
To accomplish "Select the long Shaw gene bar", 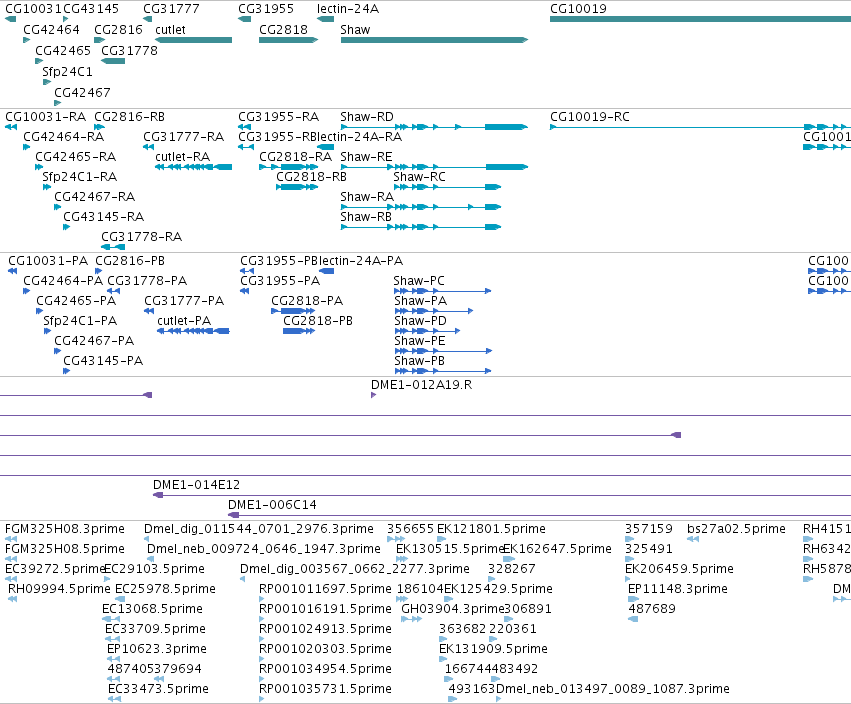I will tap(434, 40).
